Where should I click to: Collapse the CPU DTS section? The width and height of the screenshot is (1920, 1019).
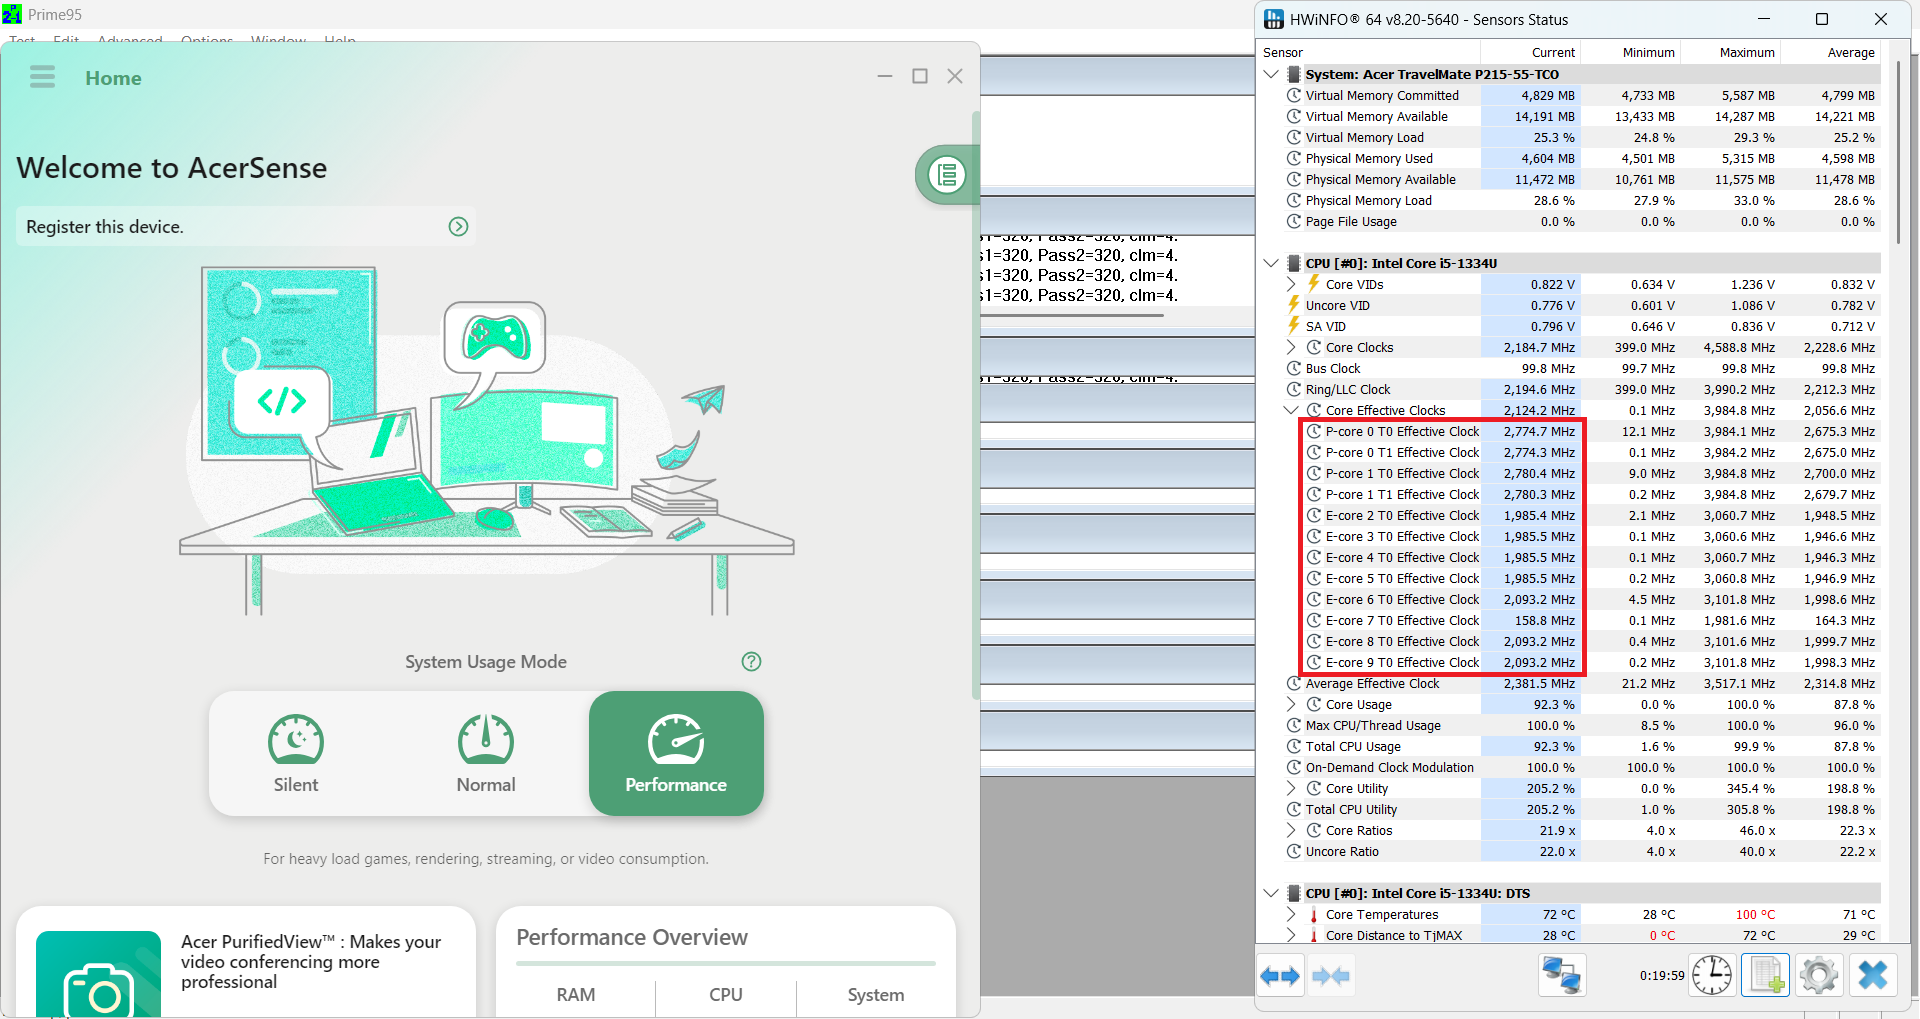point(1271,893)
